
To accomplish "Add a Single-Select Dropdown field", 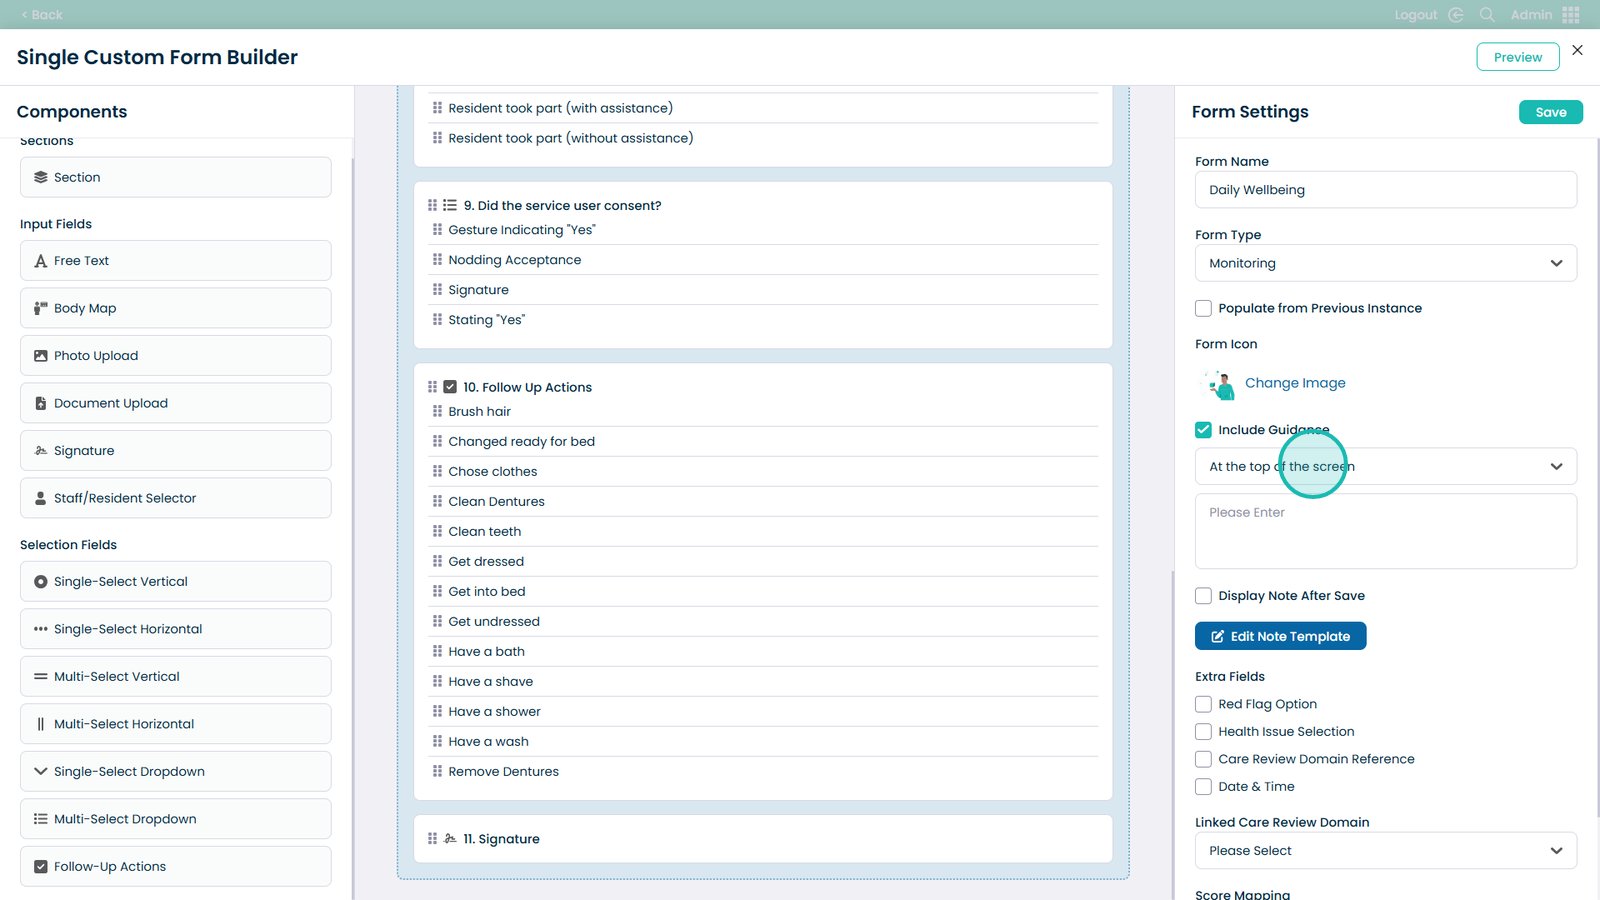I will click(176, 772).
